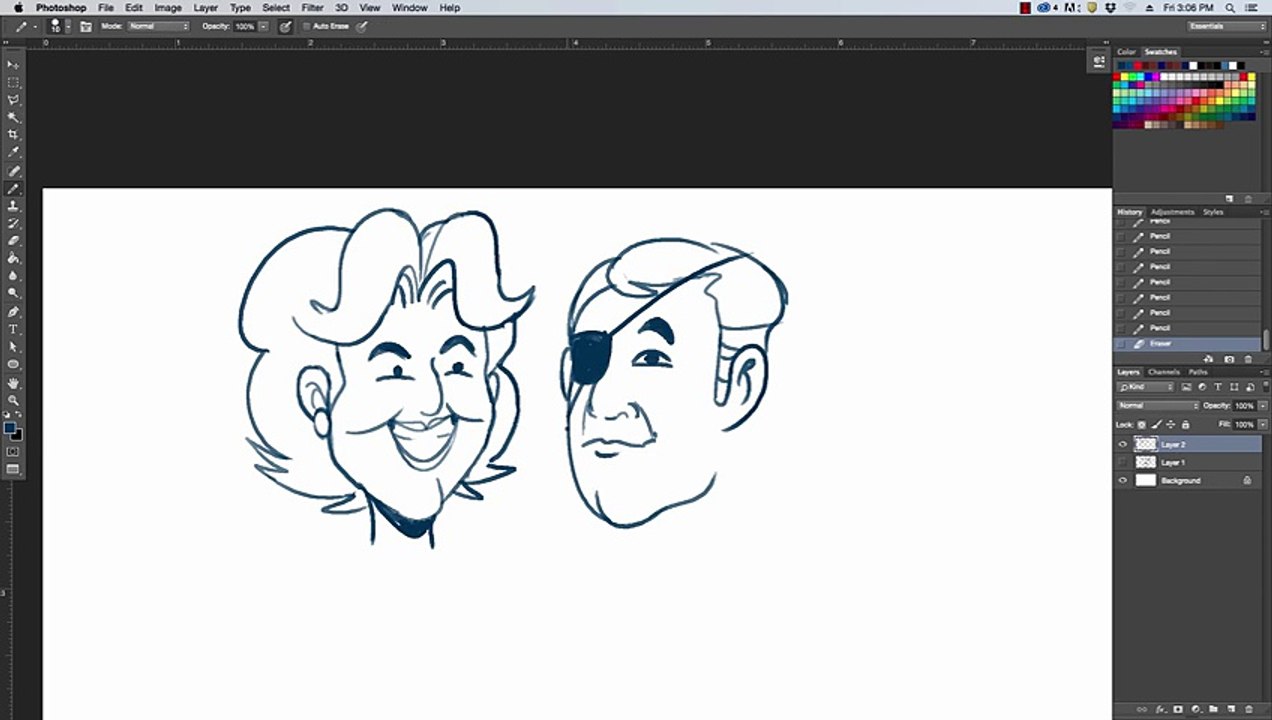
Task: Switch to the Paths tab
Action: click(x=1198, y=372)
